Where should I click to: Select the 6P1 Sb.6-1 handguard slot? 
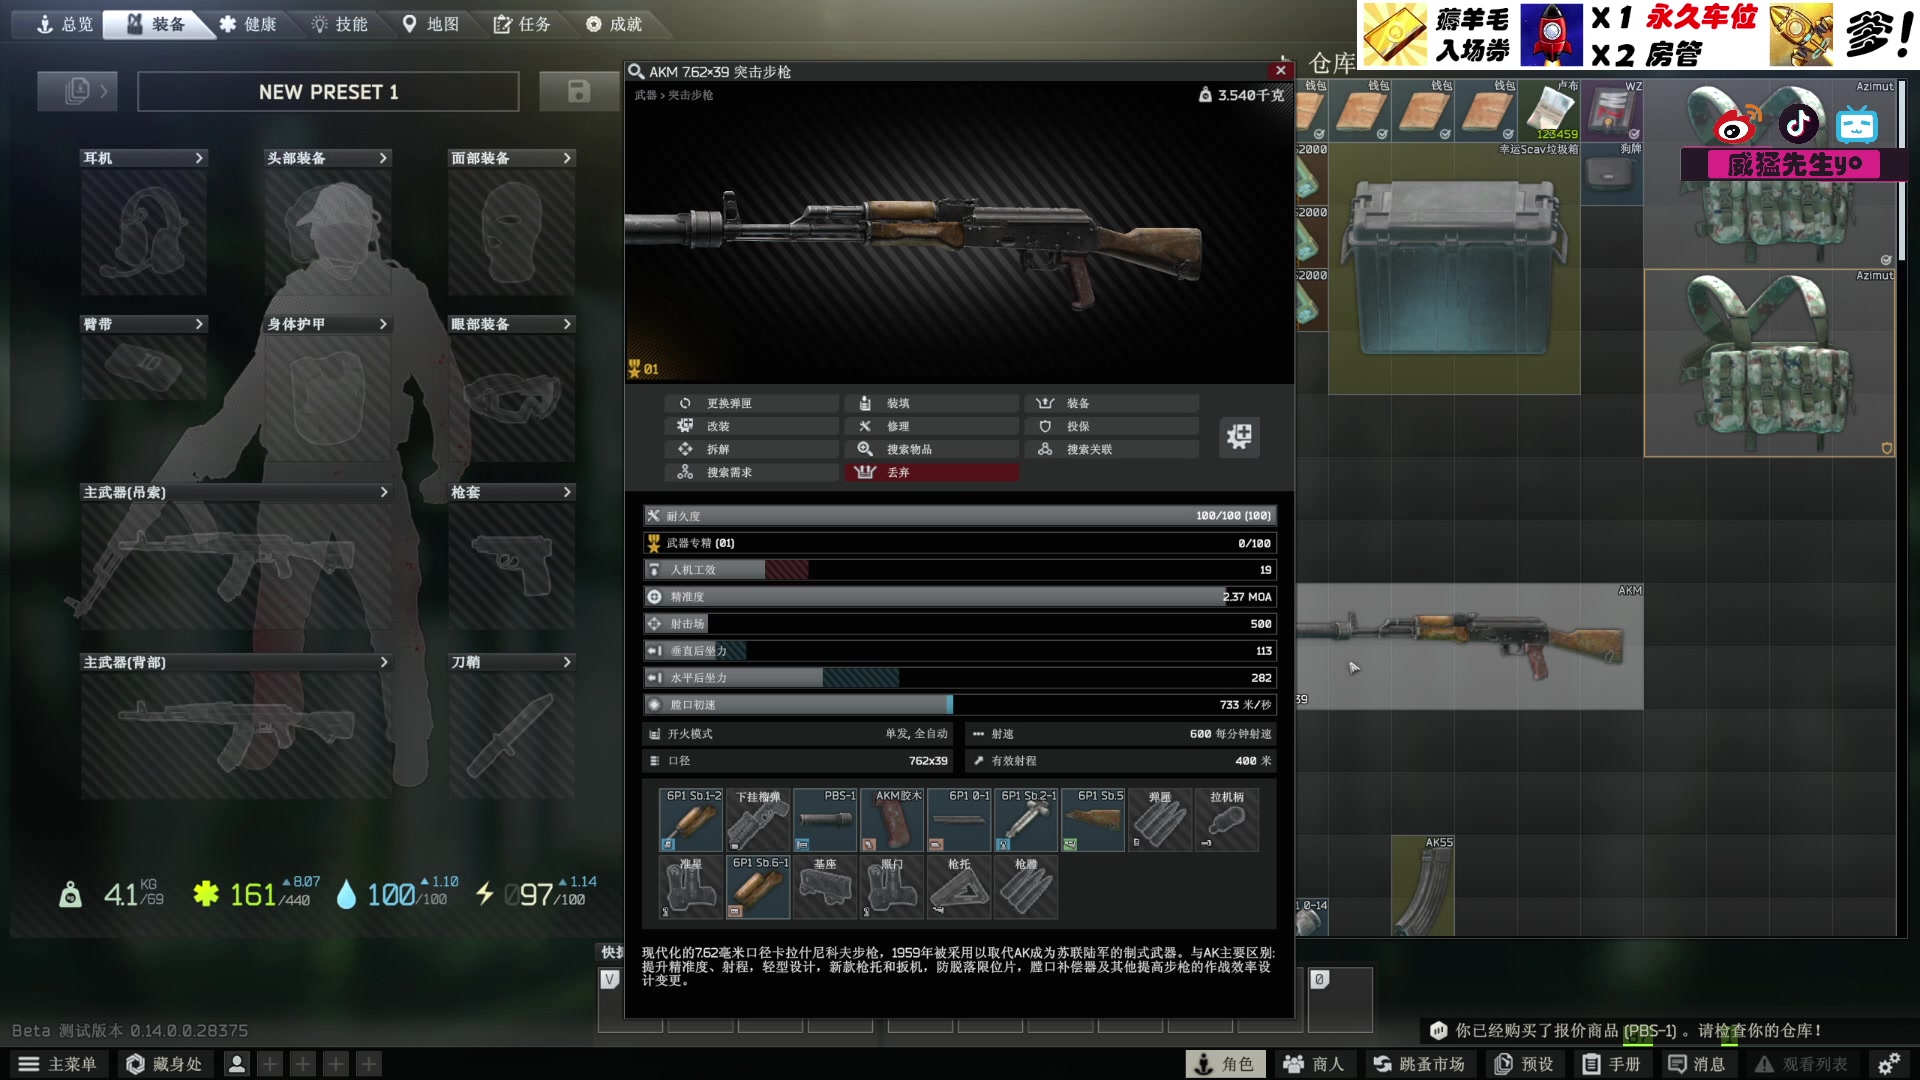click(758, 887)
